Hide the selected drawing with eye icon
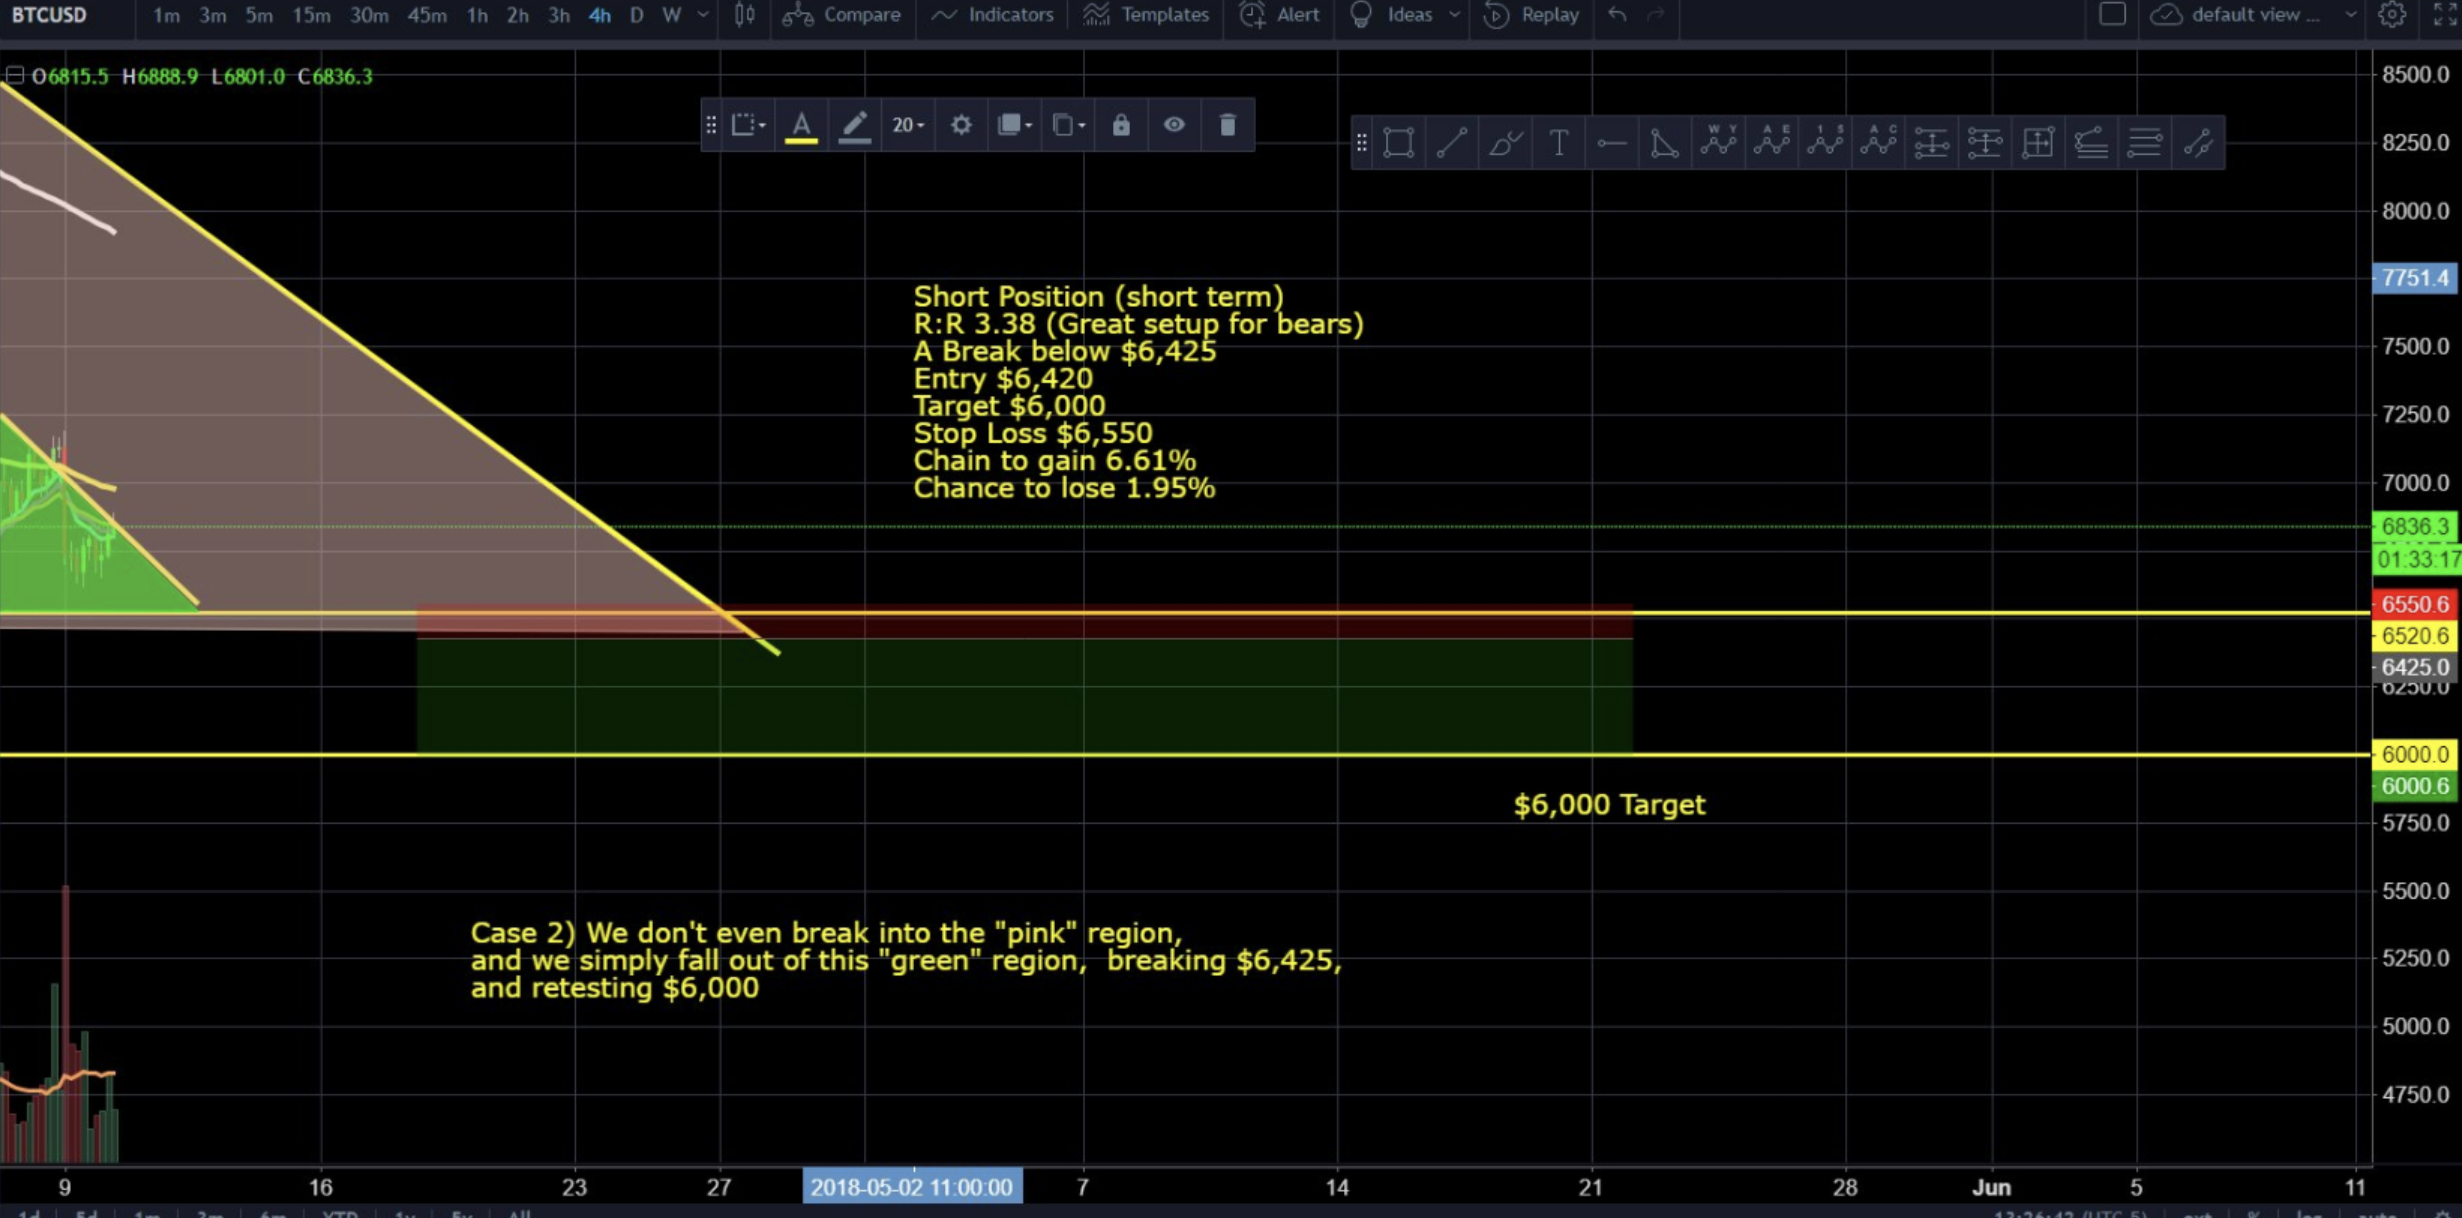The width and height of the screenshot is (2462, 1218). click(1174, 125)
